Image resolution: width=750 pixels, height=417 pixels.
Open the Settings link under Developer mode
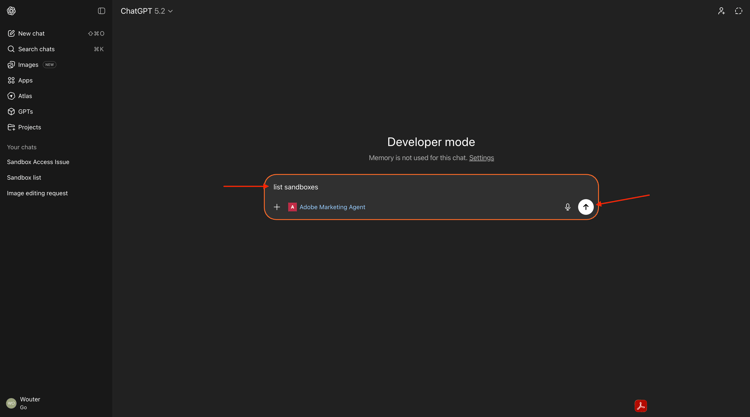481,158
